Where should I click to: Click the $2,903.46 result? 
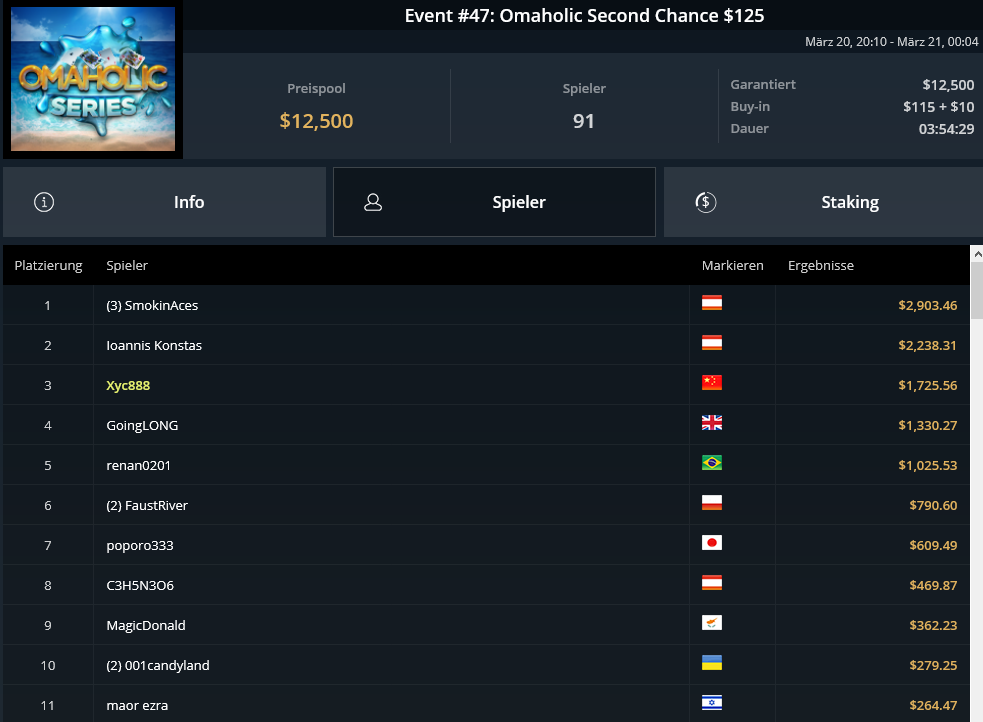pos(927,305)
